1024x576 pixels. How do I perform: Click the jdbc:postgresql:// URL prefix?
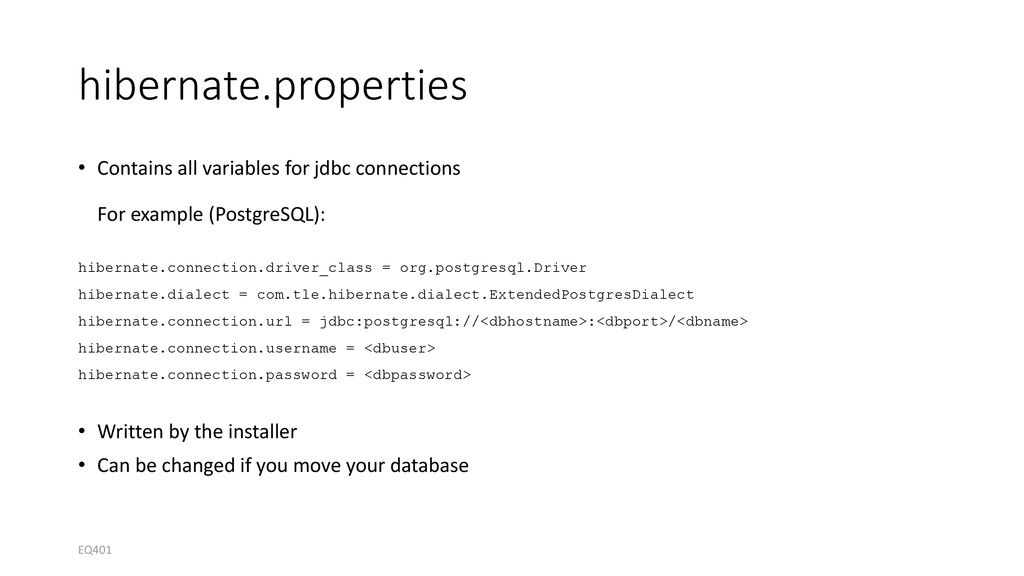click(399, 321)
